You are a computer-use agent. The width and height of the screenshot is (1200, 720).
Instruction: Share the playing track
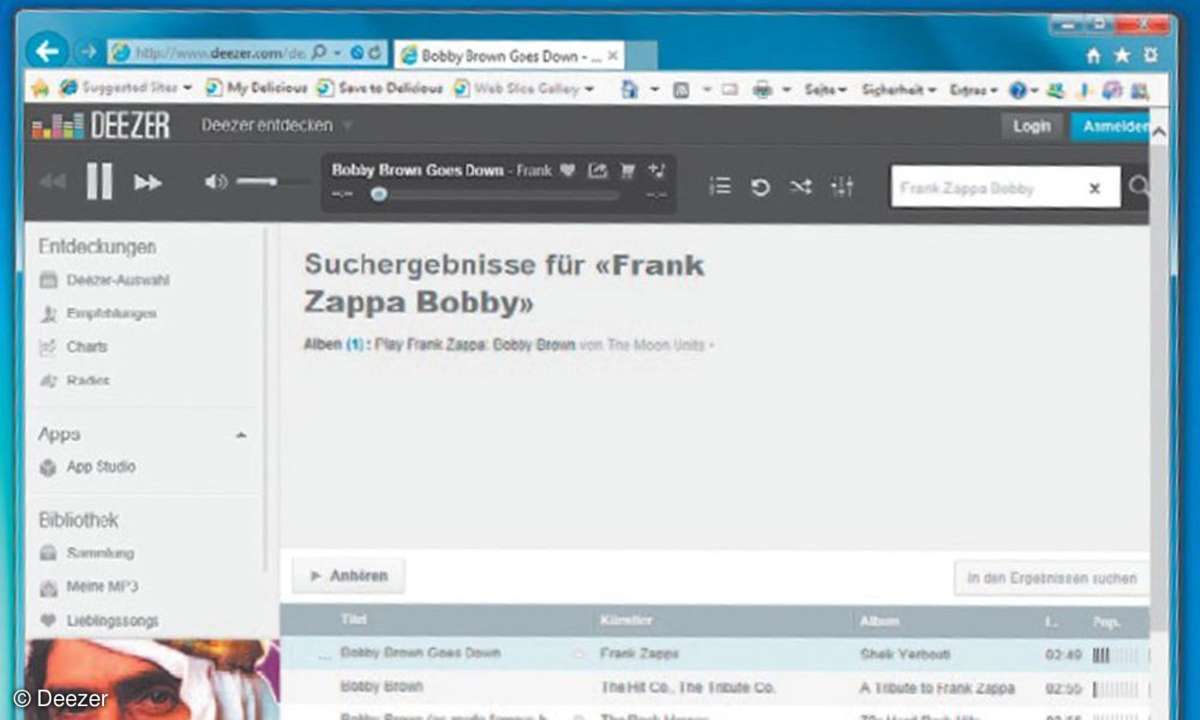tap(597, 170)
